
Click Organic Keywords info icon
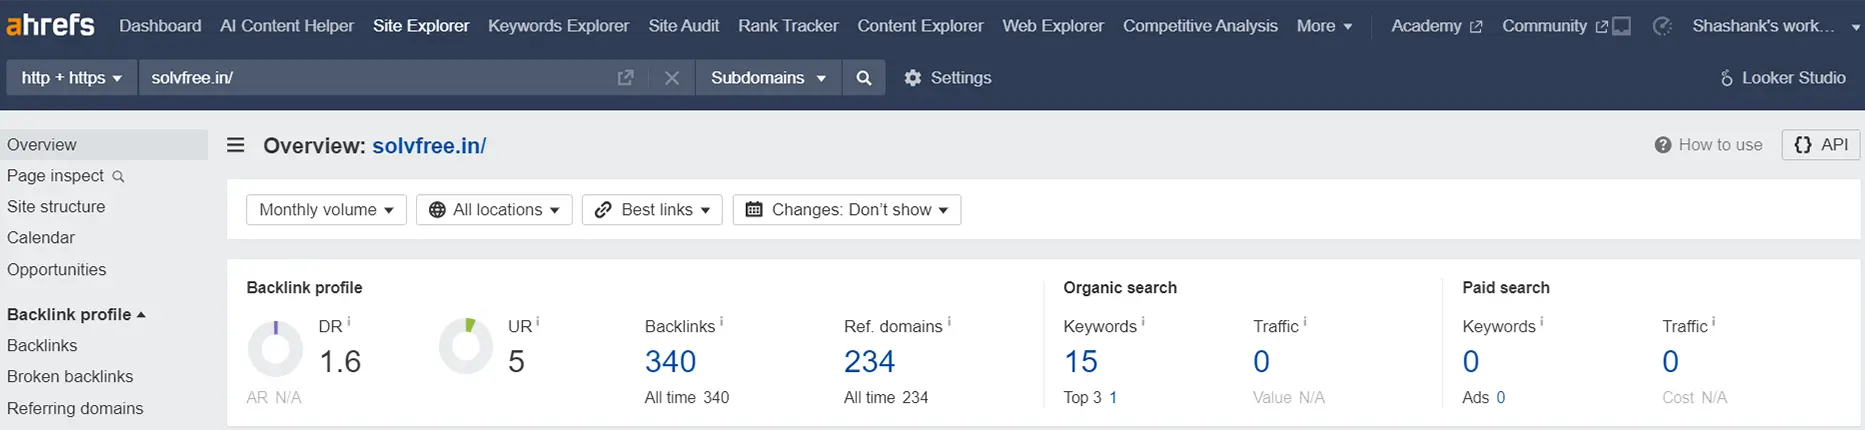tap(1143, 322)
